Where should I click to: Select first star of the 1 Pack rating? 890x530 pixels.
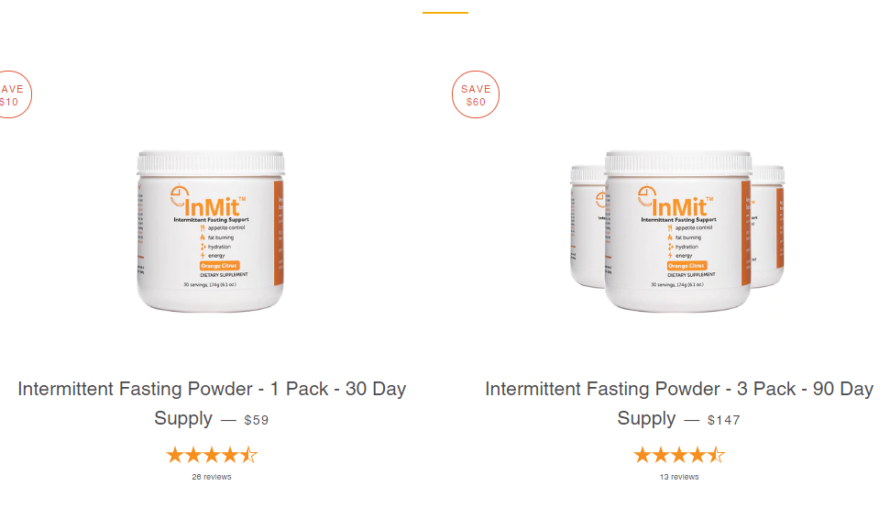coord(175,455)
